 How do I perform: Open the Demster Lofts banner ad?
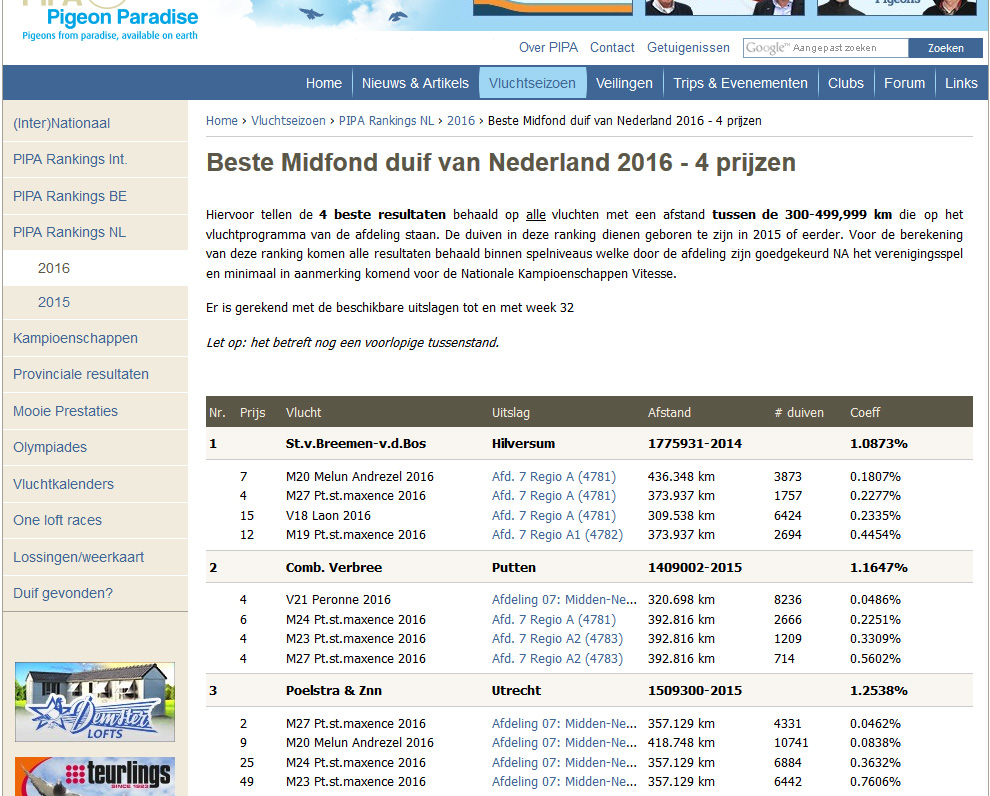click(x=95, y=702)
